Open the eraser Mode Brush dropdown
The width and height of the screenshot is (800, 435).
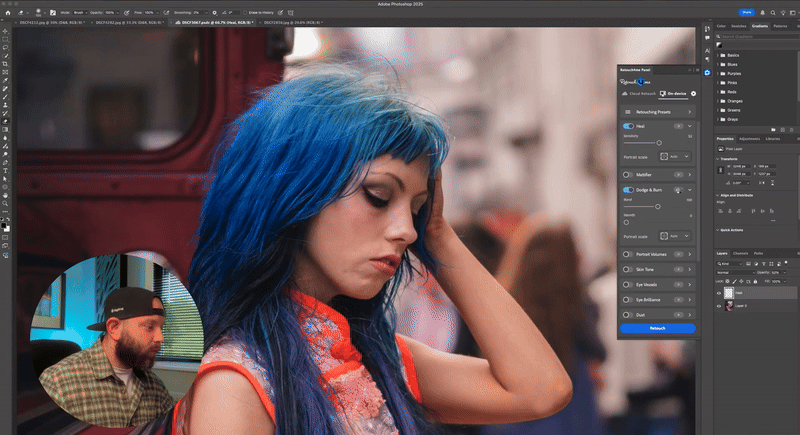point(80,13)
